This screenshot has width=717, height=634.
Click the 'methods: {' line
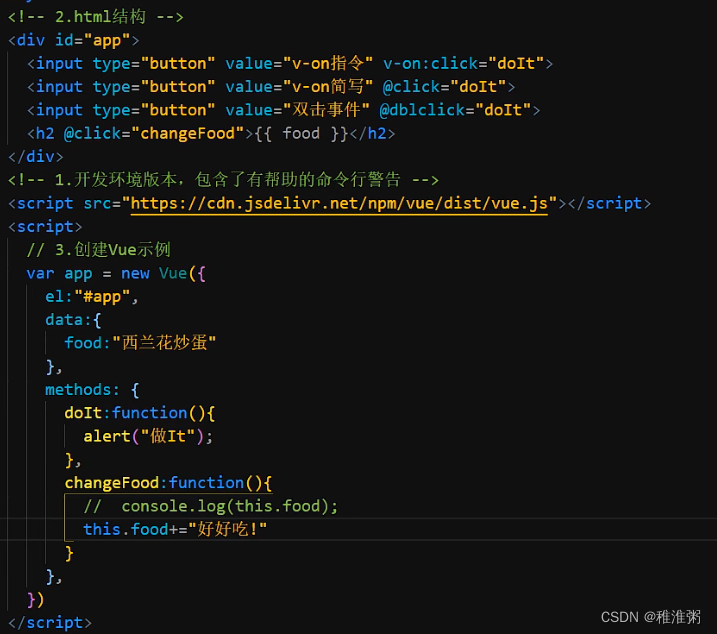click(x=92, y=390)
